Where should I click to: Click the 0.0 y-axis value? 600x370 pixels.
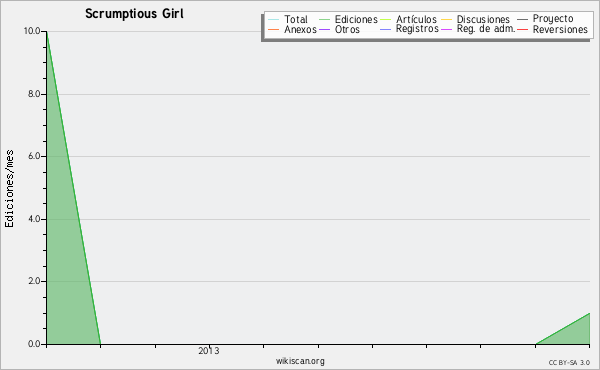pos(34,344)
